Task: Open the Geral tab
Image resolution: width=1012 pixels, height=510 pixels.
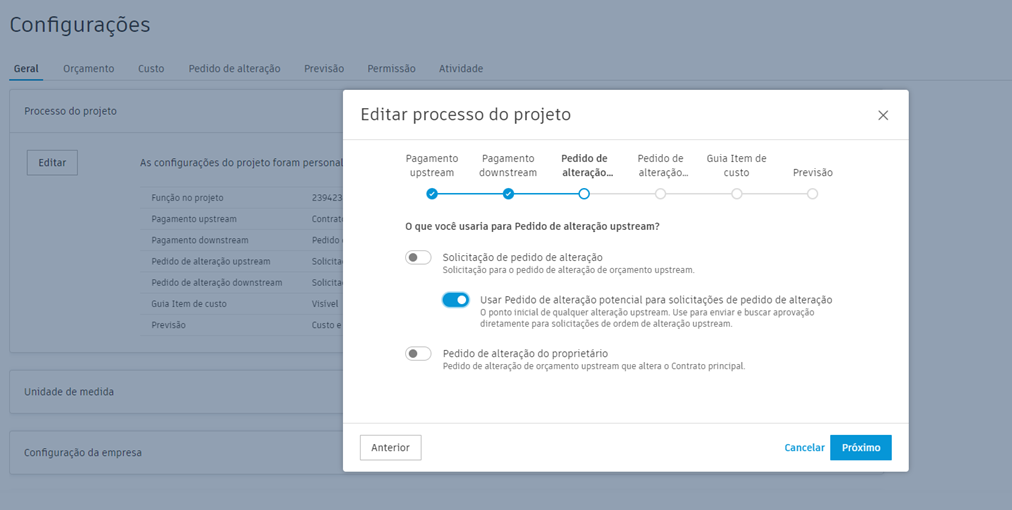Action: coord(26,68)
